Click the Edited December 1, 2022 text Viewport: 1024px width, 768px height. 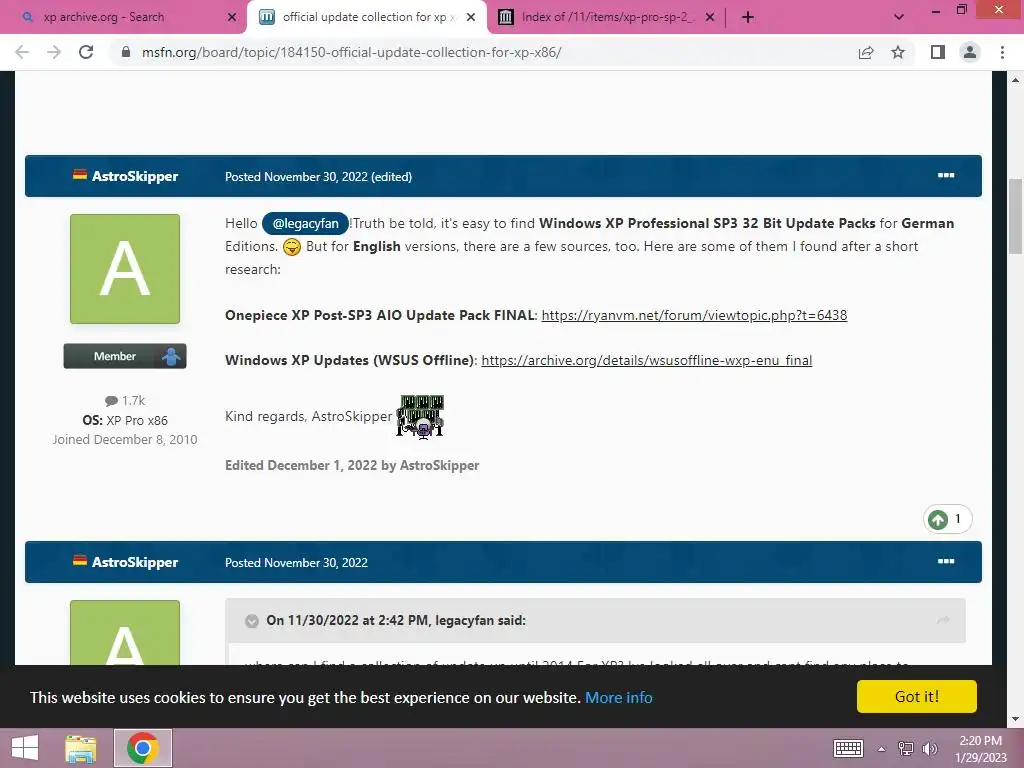click(x=352, y=465)
